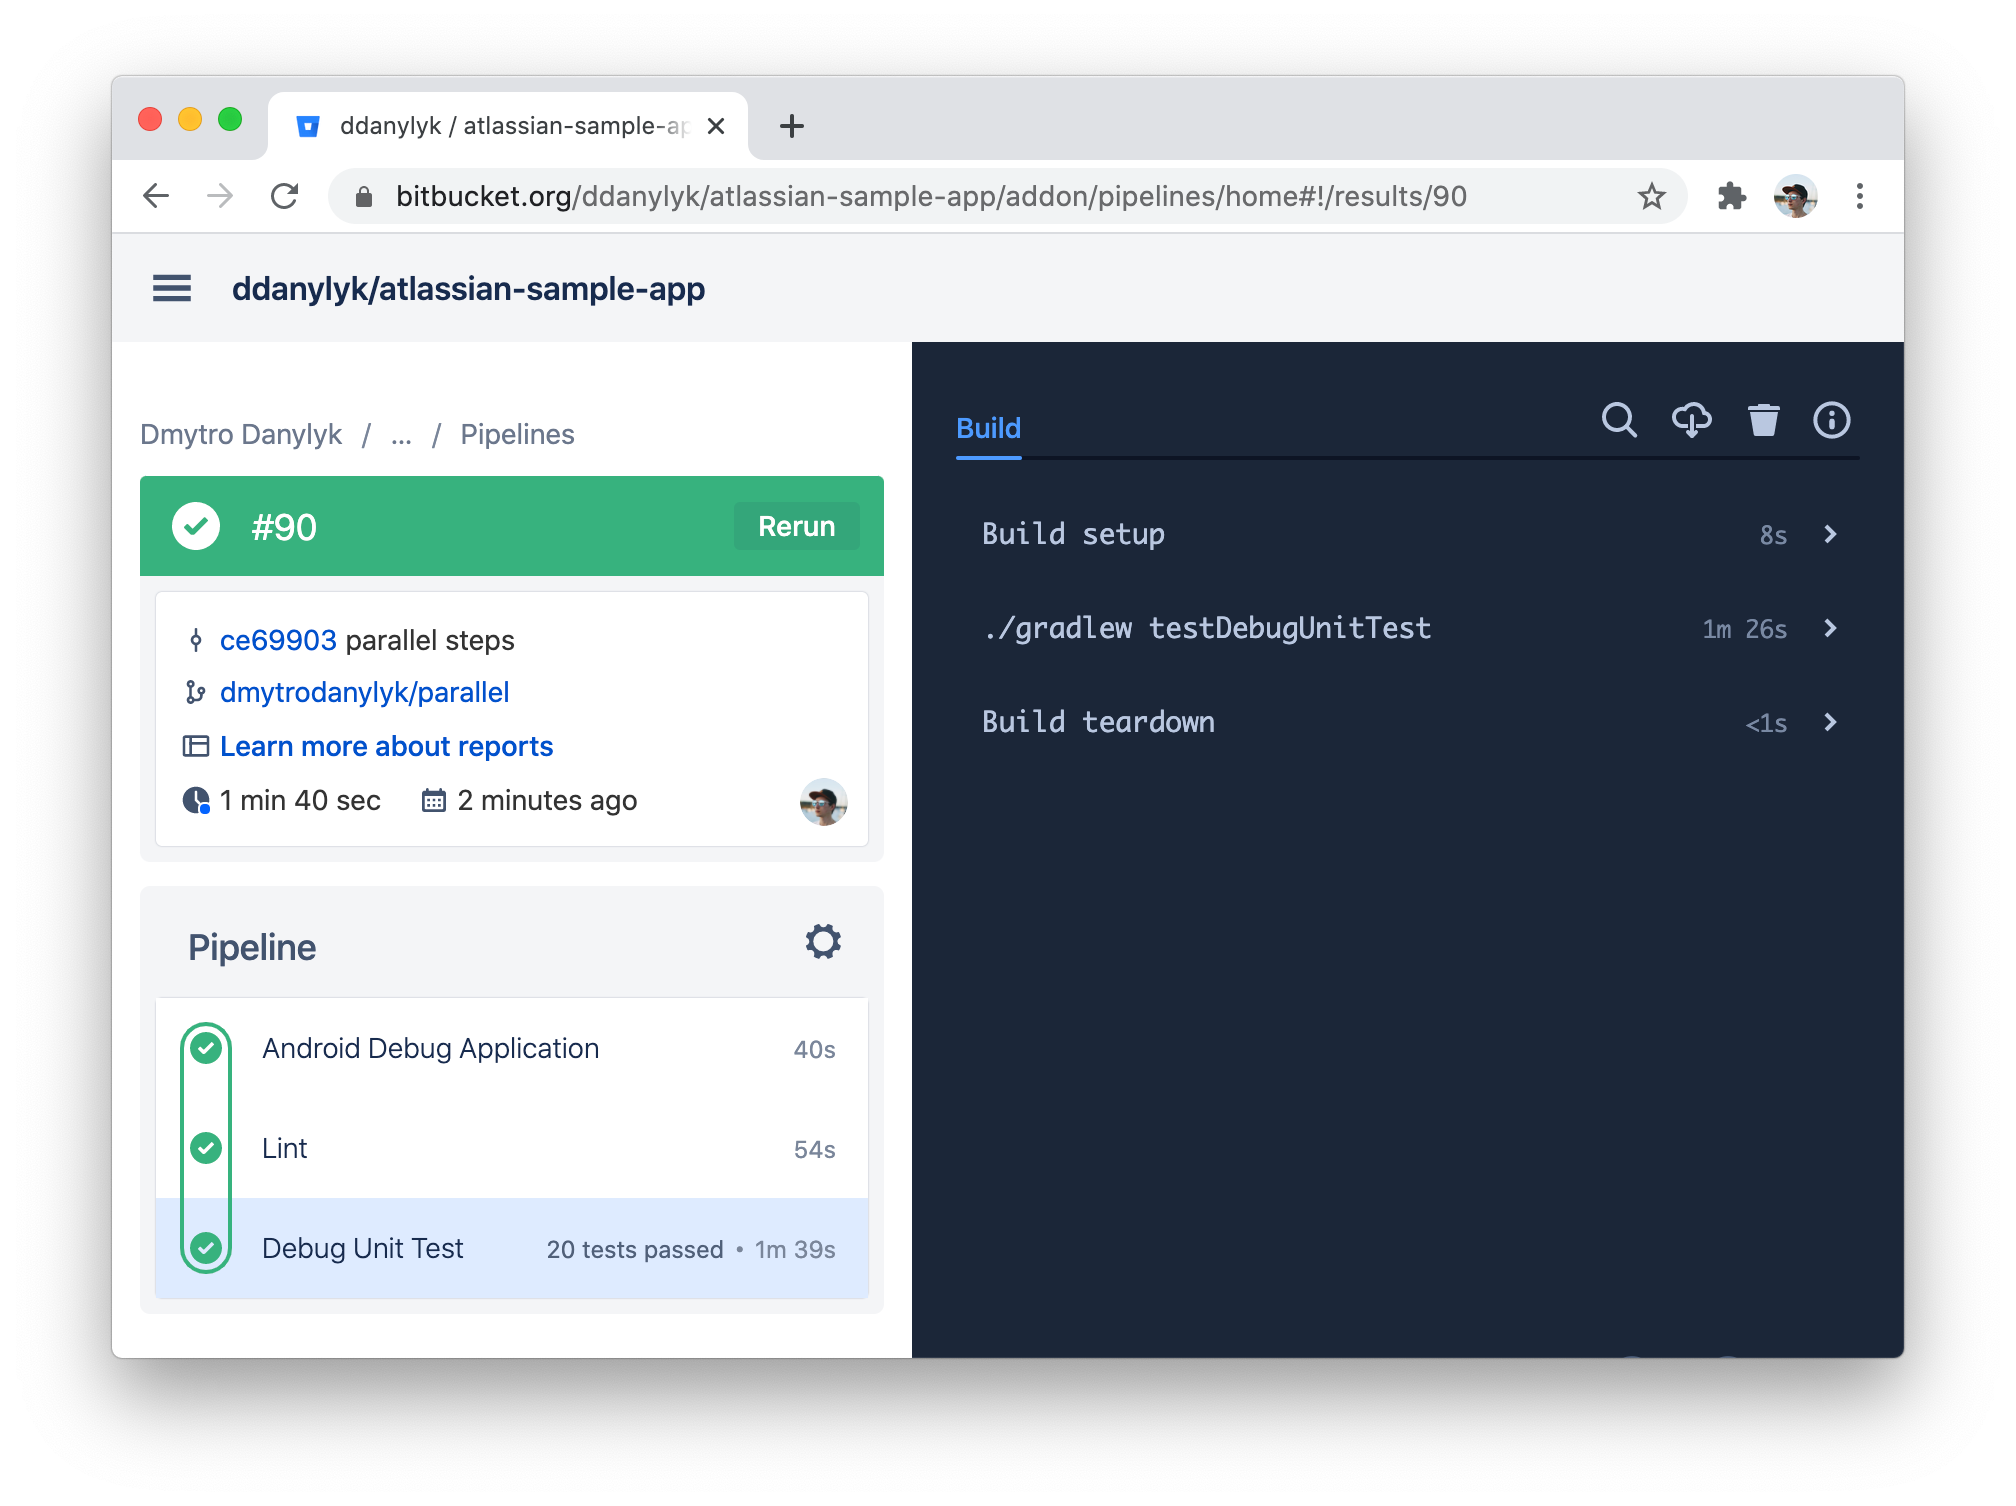Search the build log with magnifier icon
The height and width of the screenshot is (1506, 2016).
click(x=1619, y=420)
